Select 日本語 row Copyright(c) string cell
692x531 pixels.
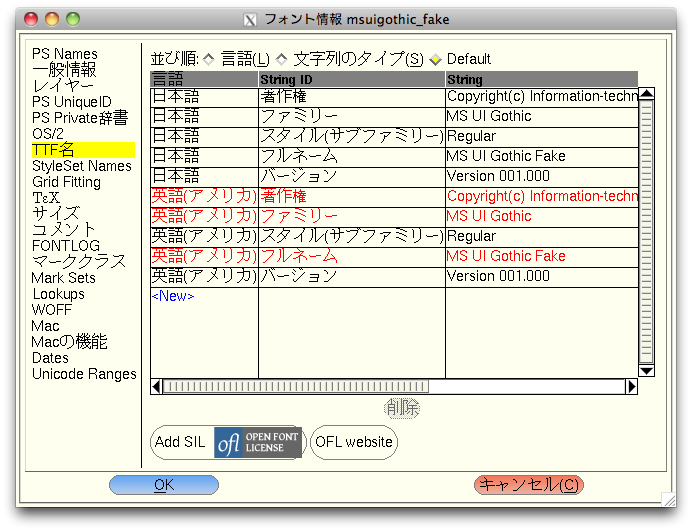tap(542, 97)
